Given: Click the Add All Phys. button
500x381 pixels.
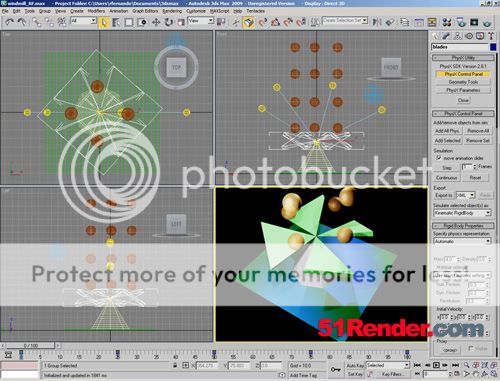Looking at the screenshot, I should pos(447,131).
